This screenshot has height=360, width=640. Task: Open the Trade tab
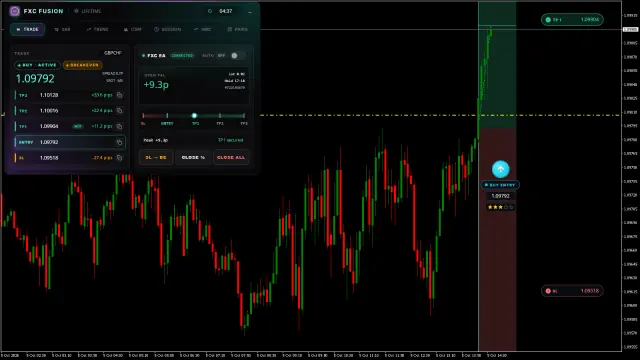[x=27, y=29]
